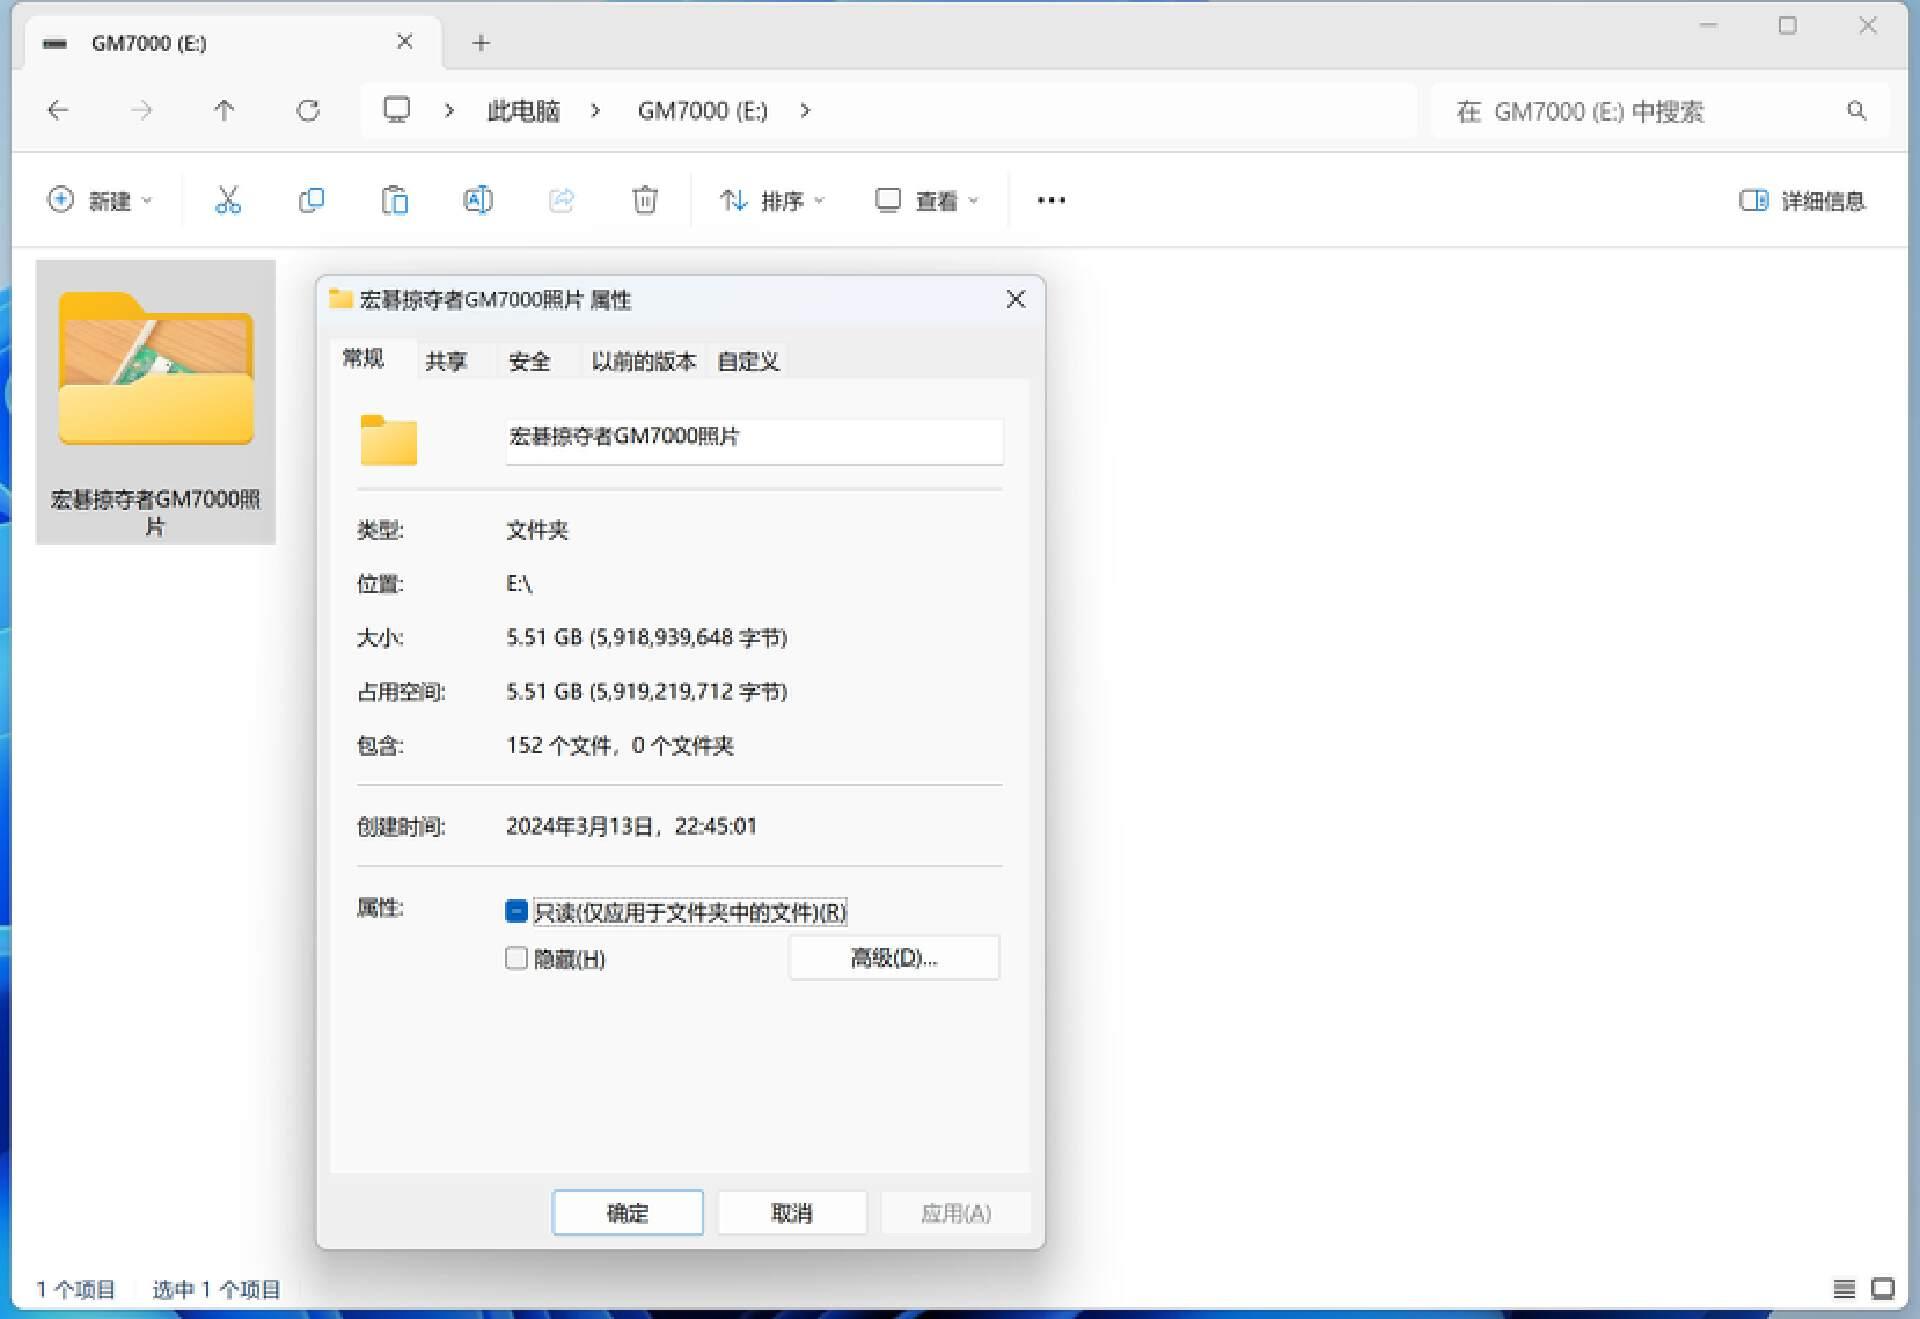Click the OK (确定) button
Image resolution: width=1920 pixels, height=1319 pixels.
coord(627,1213)
